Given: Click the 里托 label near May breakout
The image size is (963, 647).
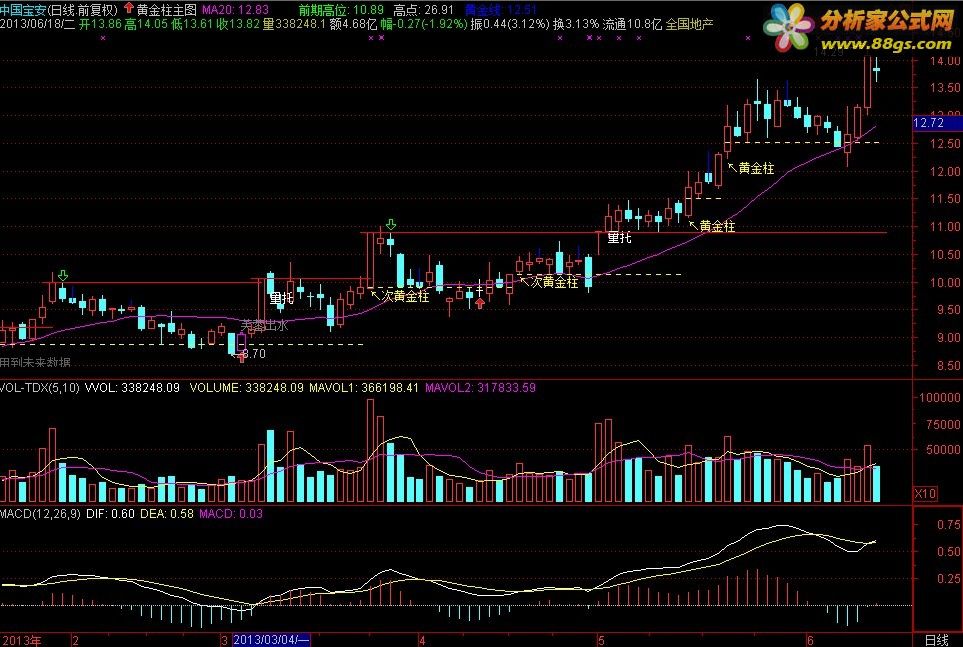Looking at the screenshot, I should [619, 237].
